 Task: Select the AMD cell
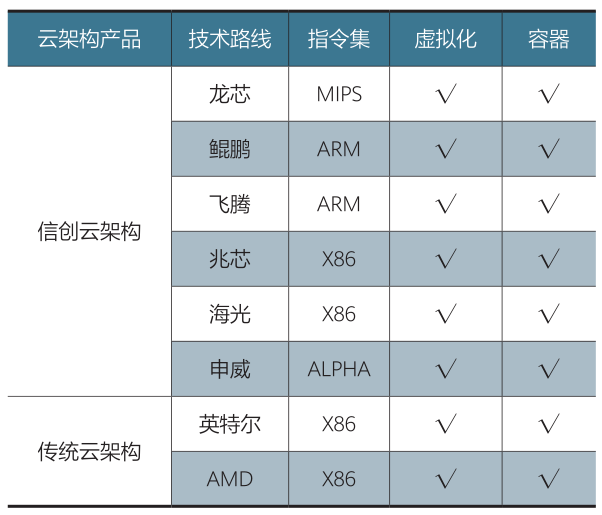[x=230, y=479]
